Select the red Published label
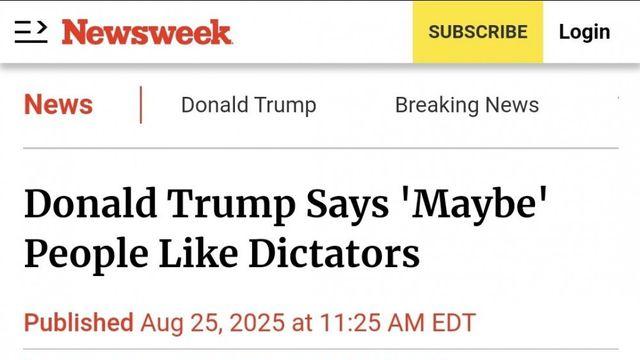Viewport: 640px width, 360px height. [79, 322]
